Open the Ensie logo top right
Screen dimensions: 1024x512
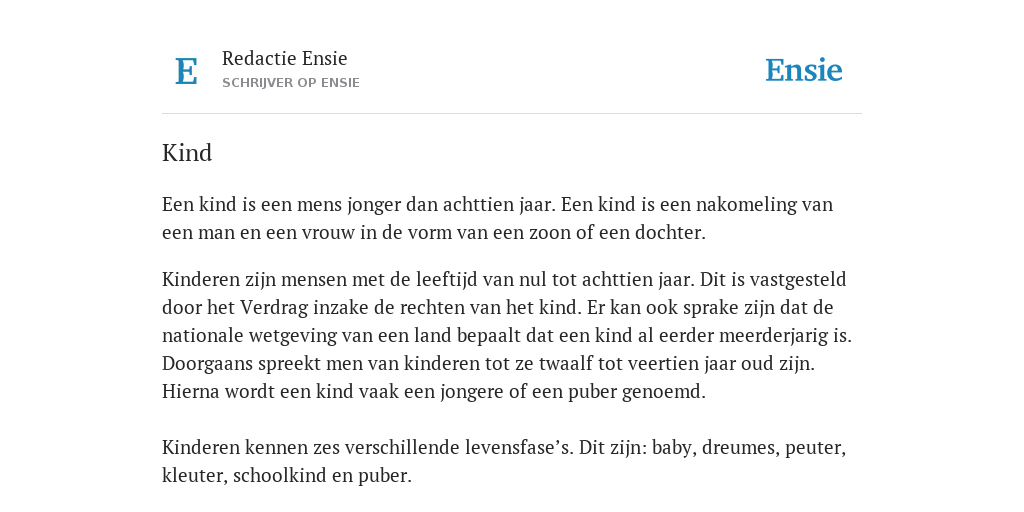804,70
